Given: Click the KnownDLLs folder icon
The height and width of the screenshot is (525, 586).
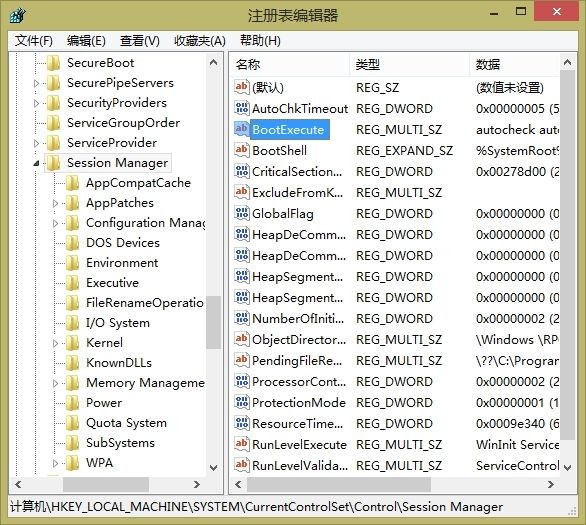Looking at the screenshot, I should pos(73,362).
